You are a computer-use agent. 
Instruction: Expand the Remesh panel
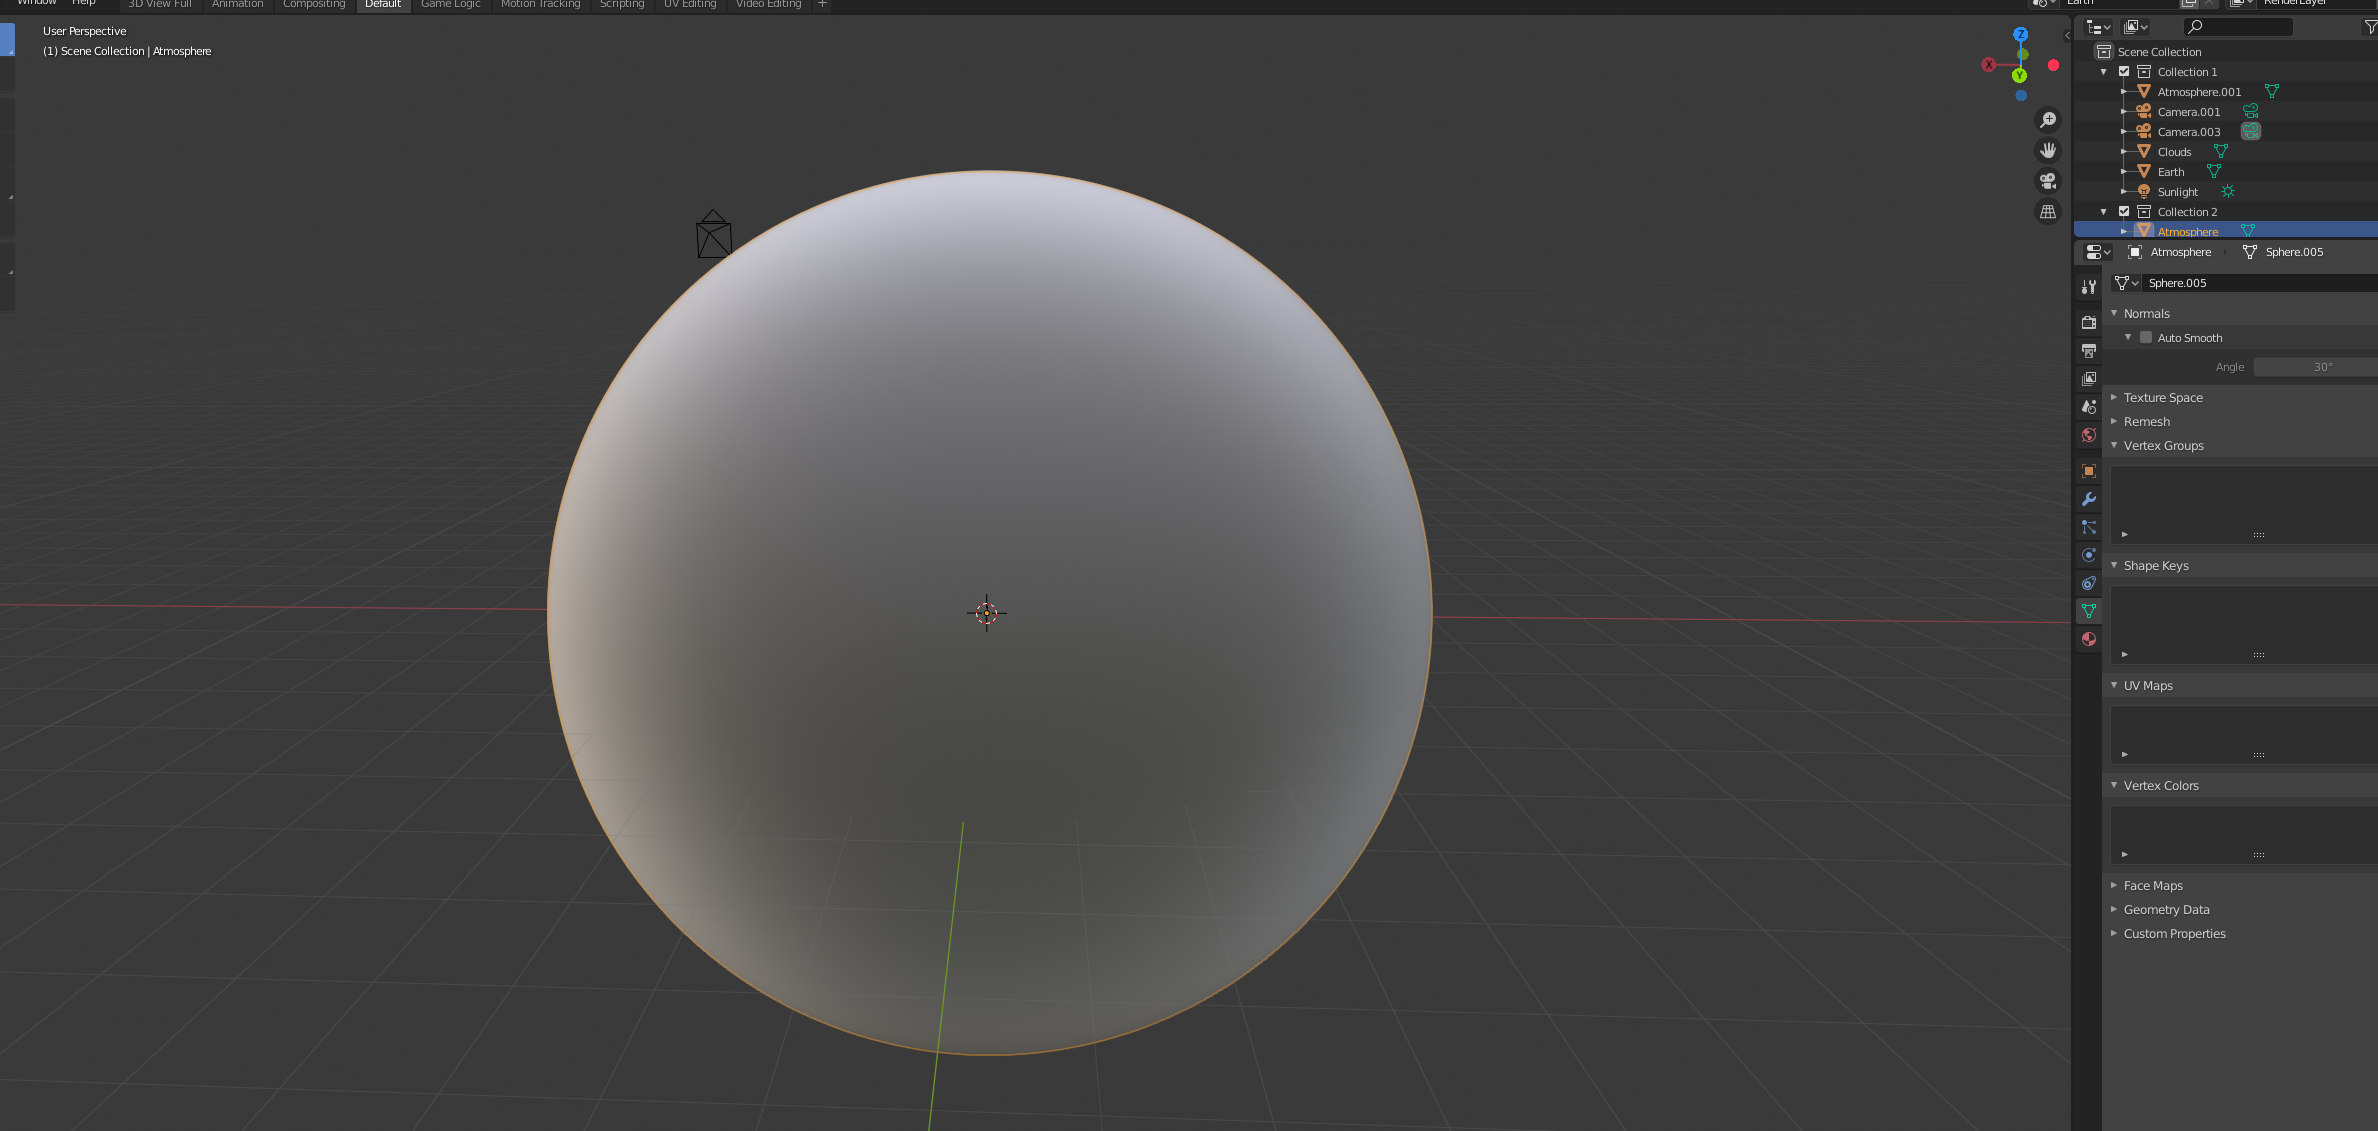[2114, 421]
